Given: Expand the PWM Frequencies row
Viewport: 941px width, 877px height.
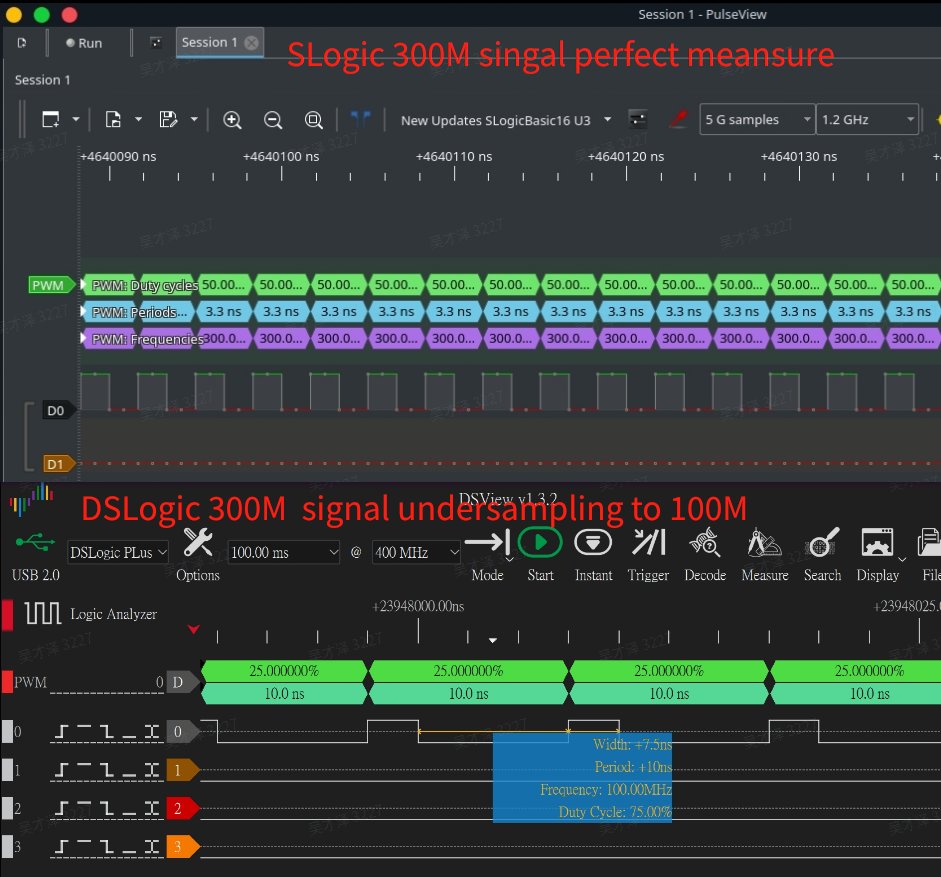Looking at the screenshot, I should coord(83,339).
